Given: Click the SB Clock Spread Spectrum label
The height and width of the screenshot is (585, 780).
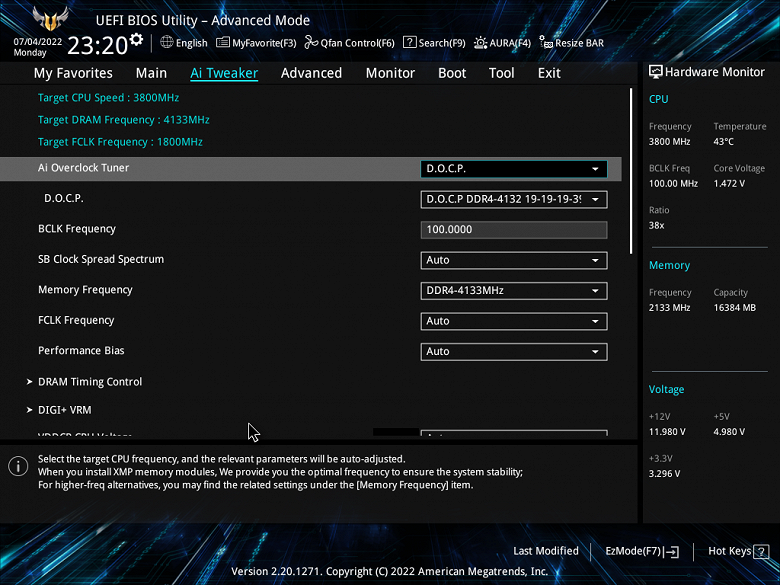Looking at the screenshot, I should tap(101, 259).
